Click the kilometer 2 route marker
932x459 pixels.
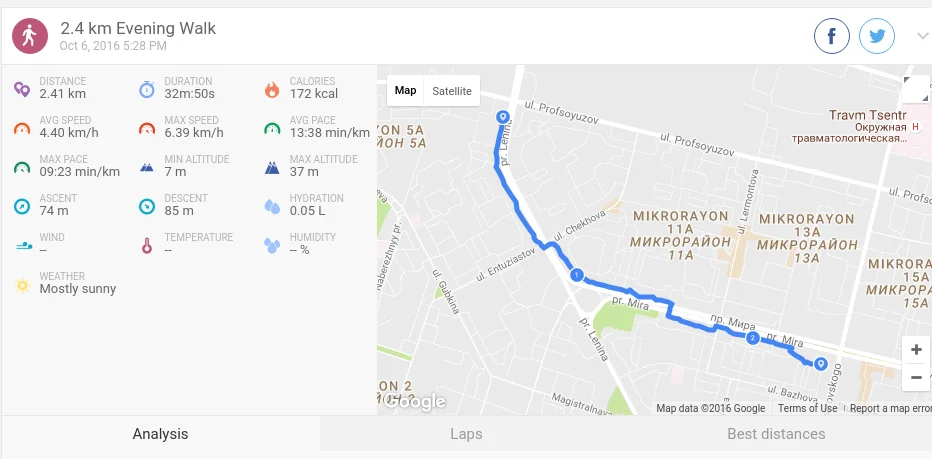[752, 338]
